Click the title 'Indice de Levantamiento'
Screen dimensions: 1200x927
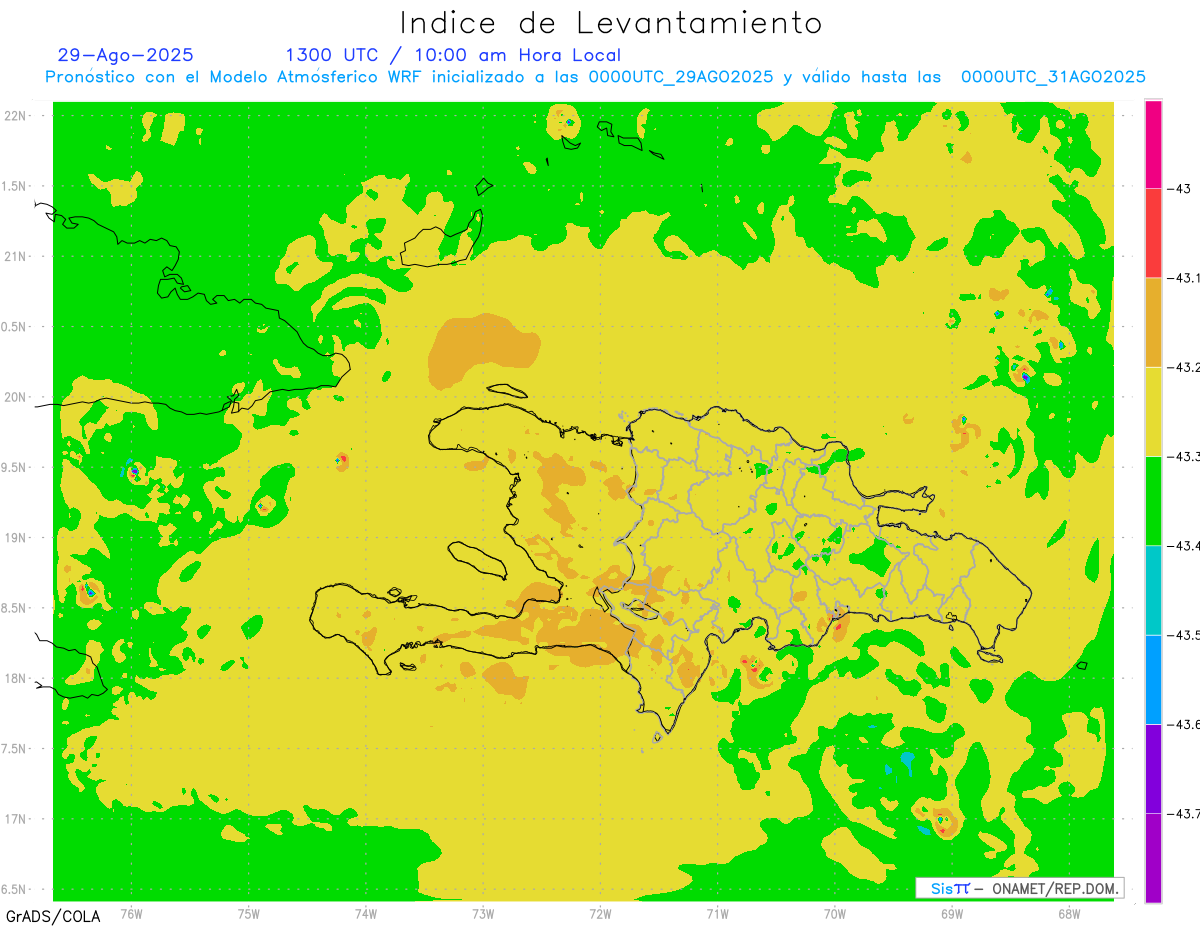point(611,23)
